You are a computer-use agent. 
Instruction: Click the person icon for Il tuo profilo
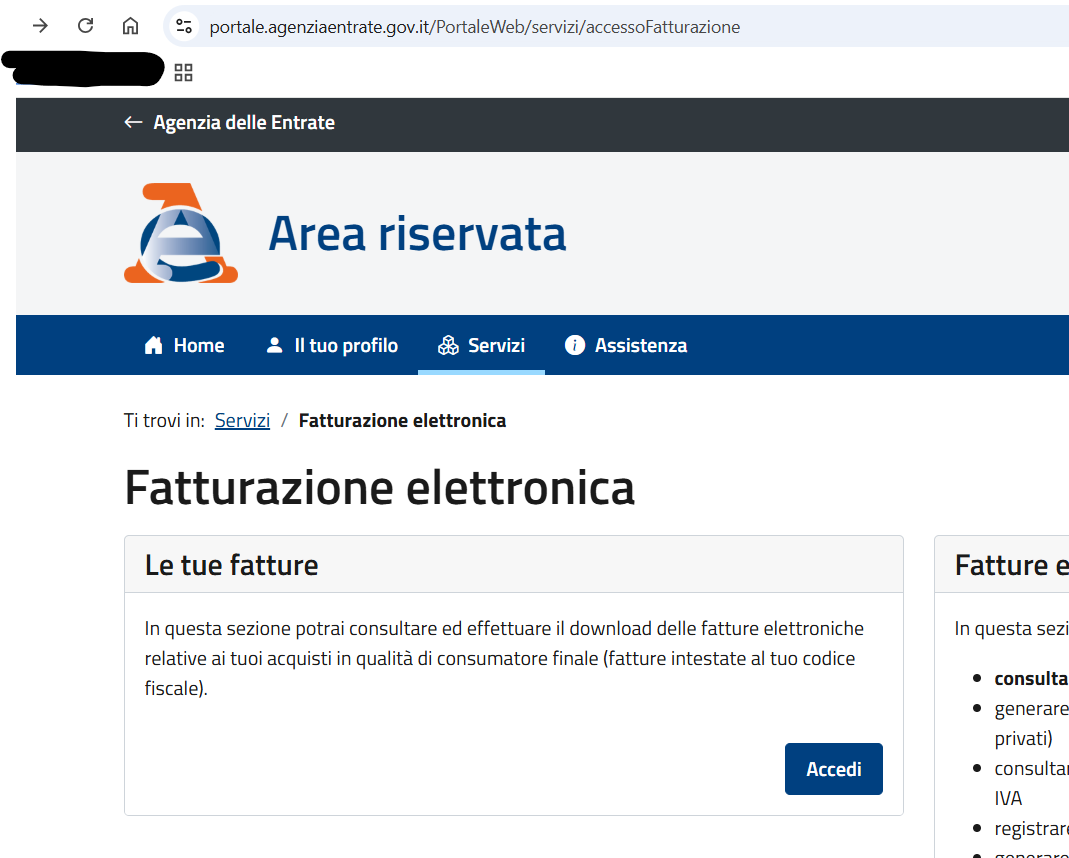[x=274, y=345]
